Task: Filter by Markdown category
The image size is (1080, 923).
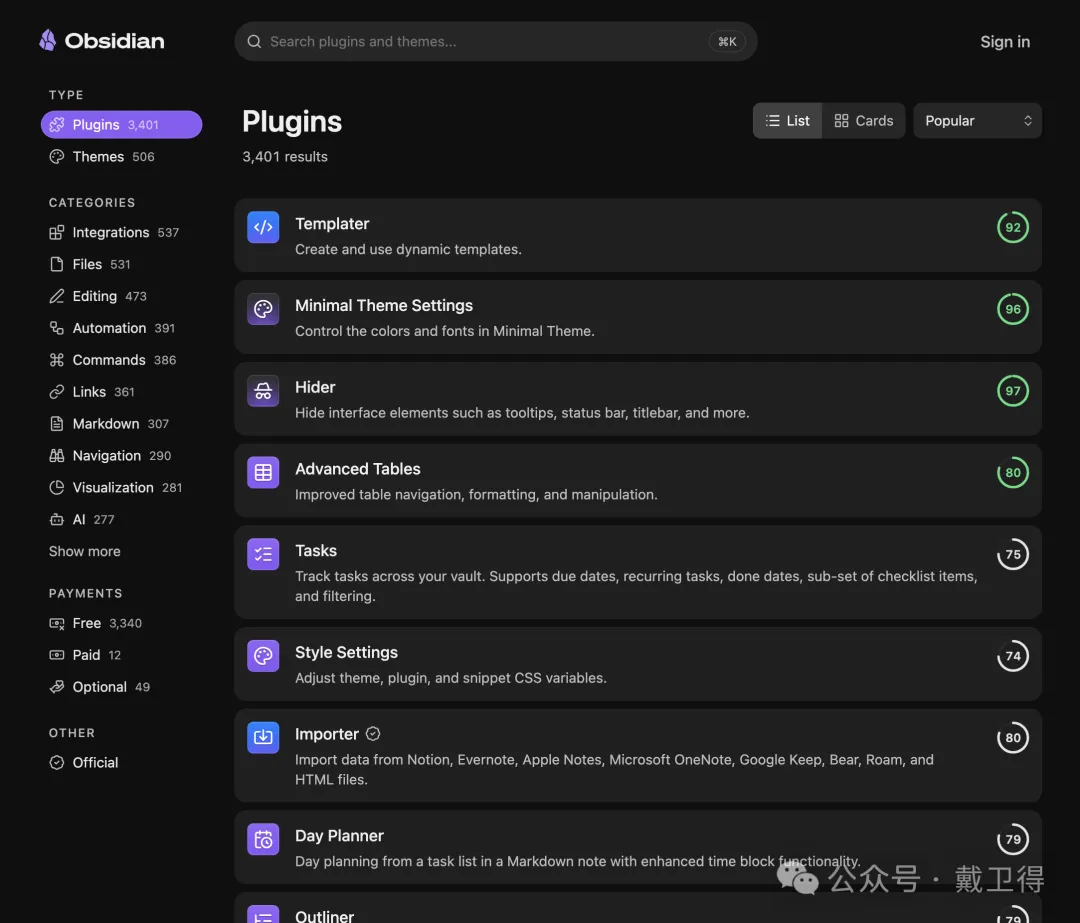Action: (109, 424)
